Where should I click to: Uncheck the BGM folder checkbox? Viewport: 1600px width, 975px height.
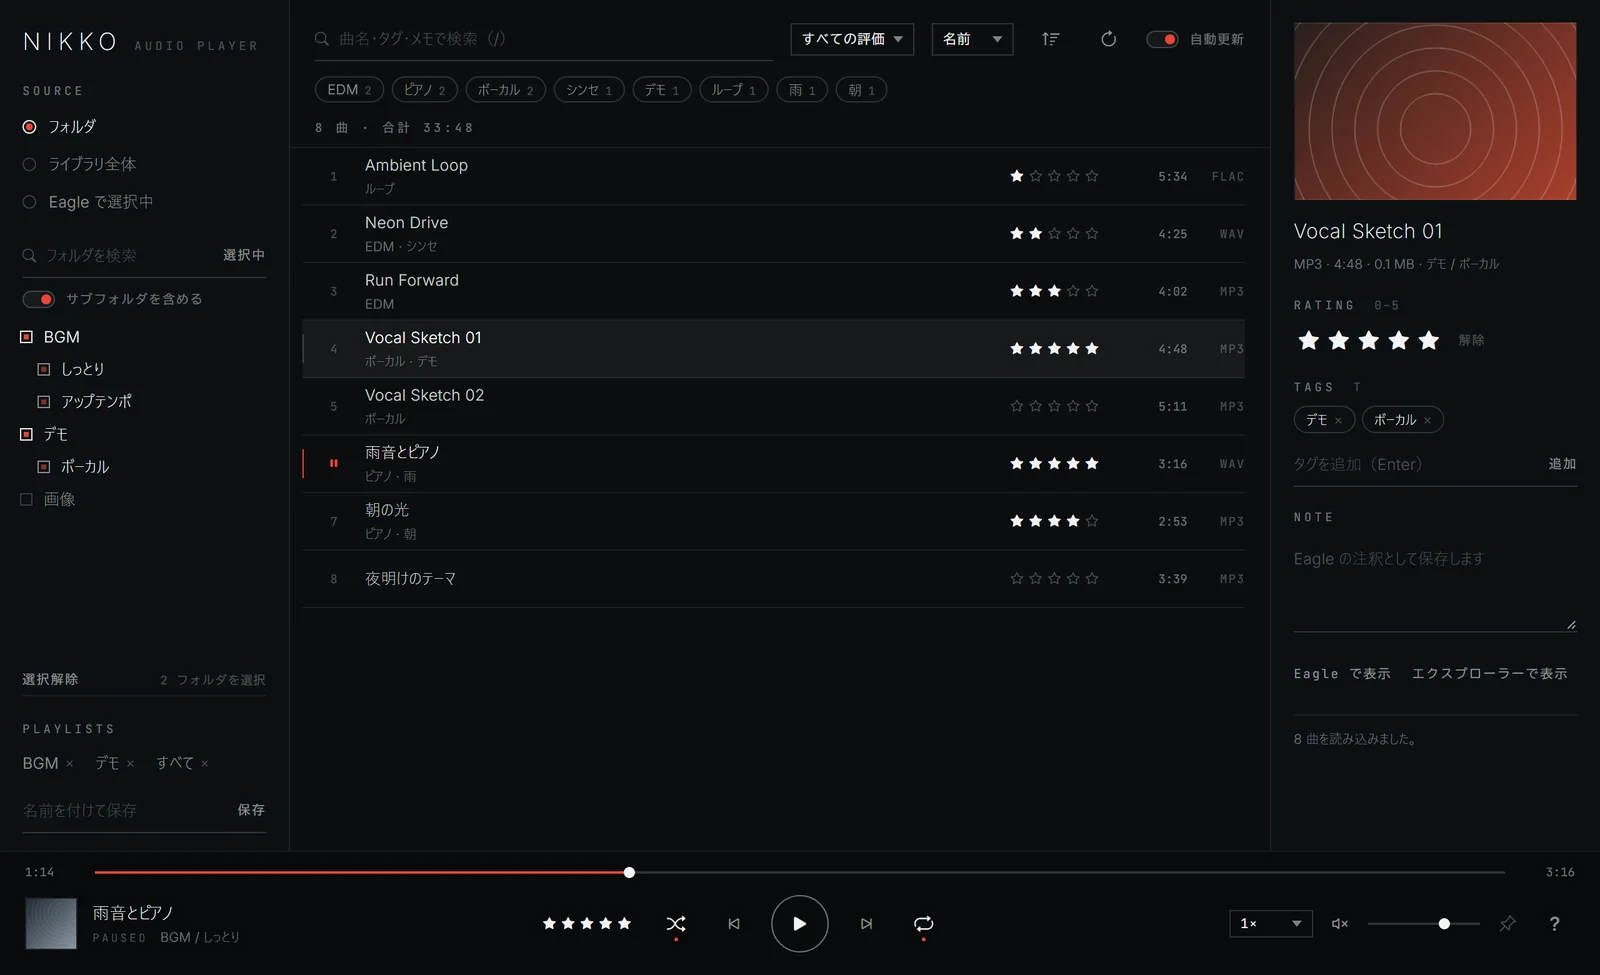point(27,337)
